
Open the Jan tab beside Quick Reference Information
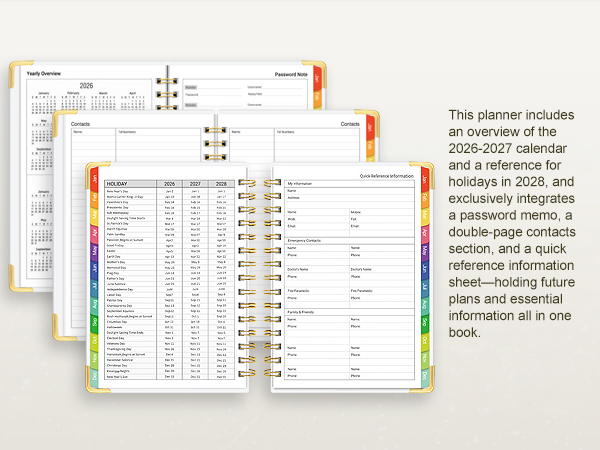point(424,179)
